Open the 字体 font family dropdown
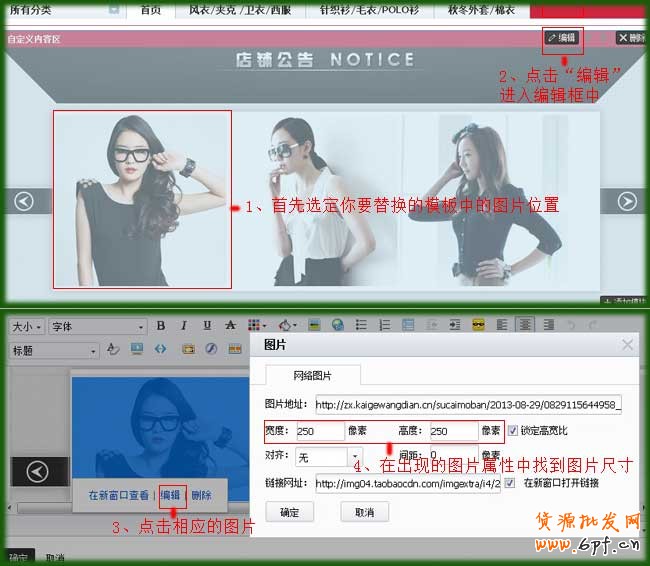650x566 pixels. (98, 327)
